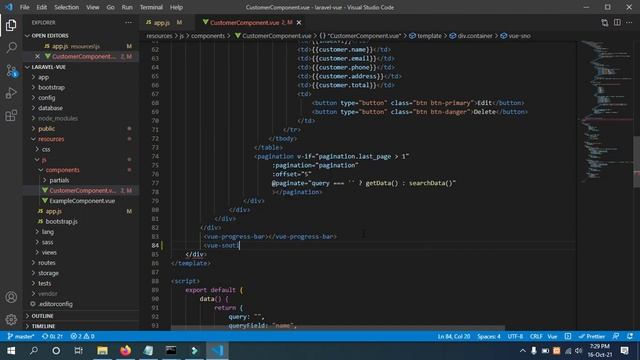Click Vue language mode status item

[552, 336]
